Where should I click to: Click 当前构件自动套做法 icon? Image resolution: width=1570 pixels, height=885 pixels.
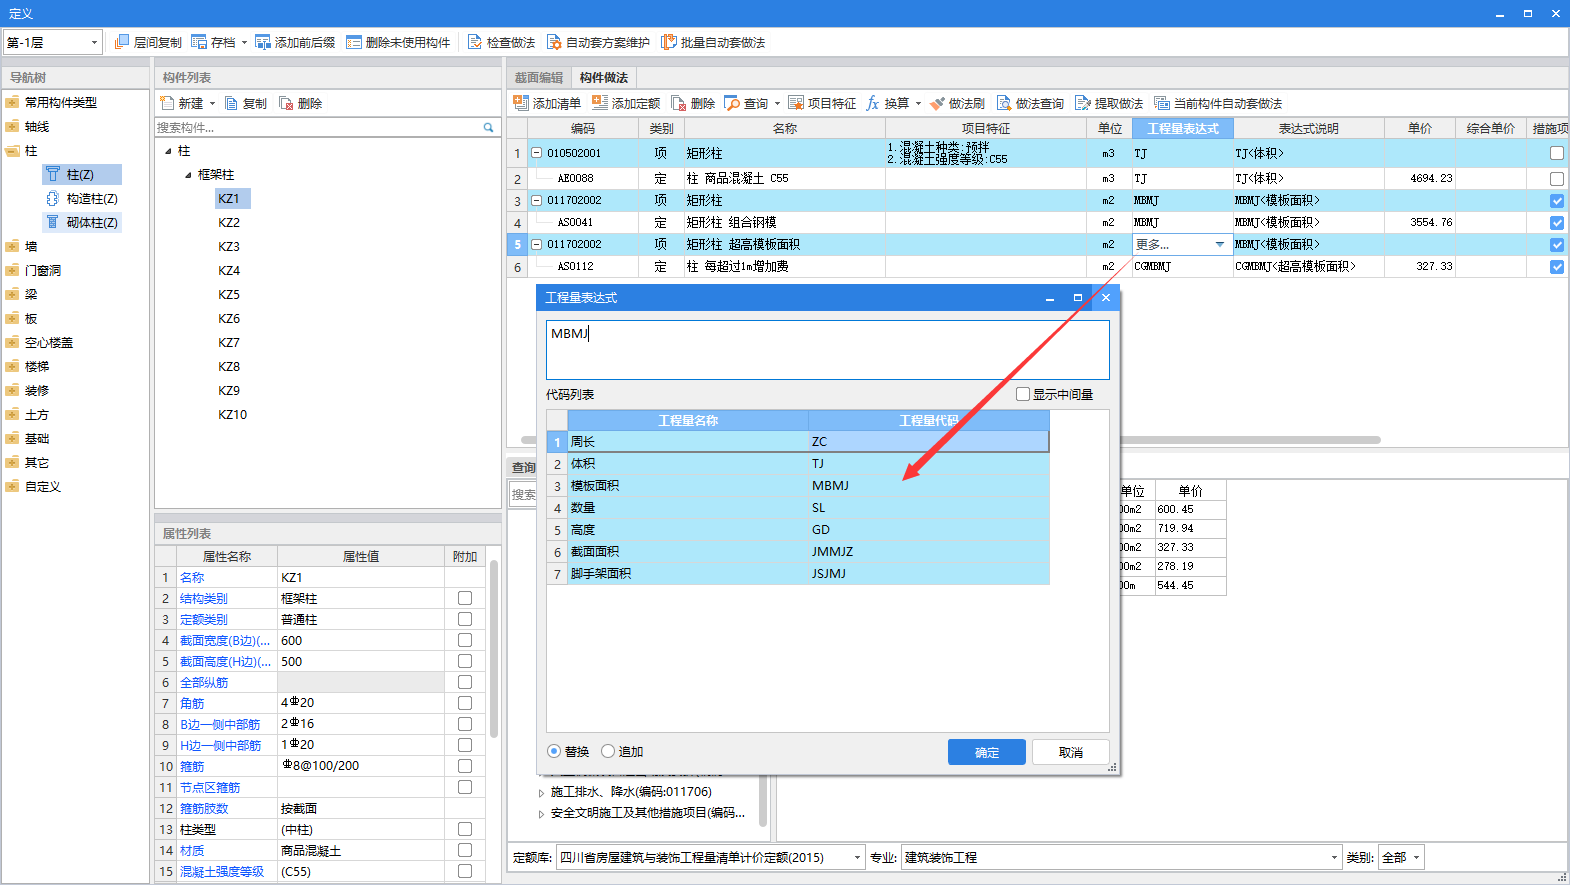click(1162, 103)
